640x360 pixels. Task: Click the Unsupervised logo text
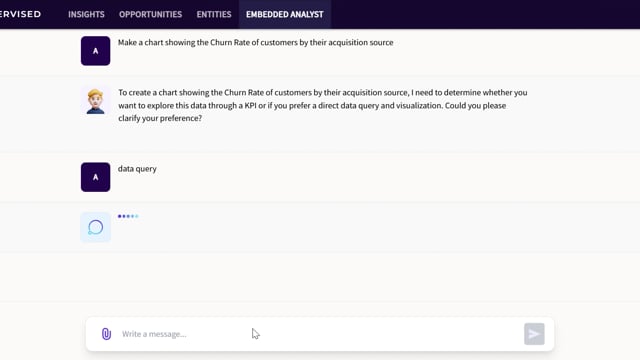tap(20, 14)
